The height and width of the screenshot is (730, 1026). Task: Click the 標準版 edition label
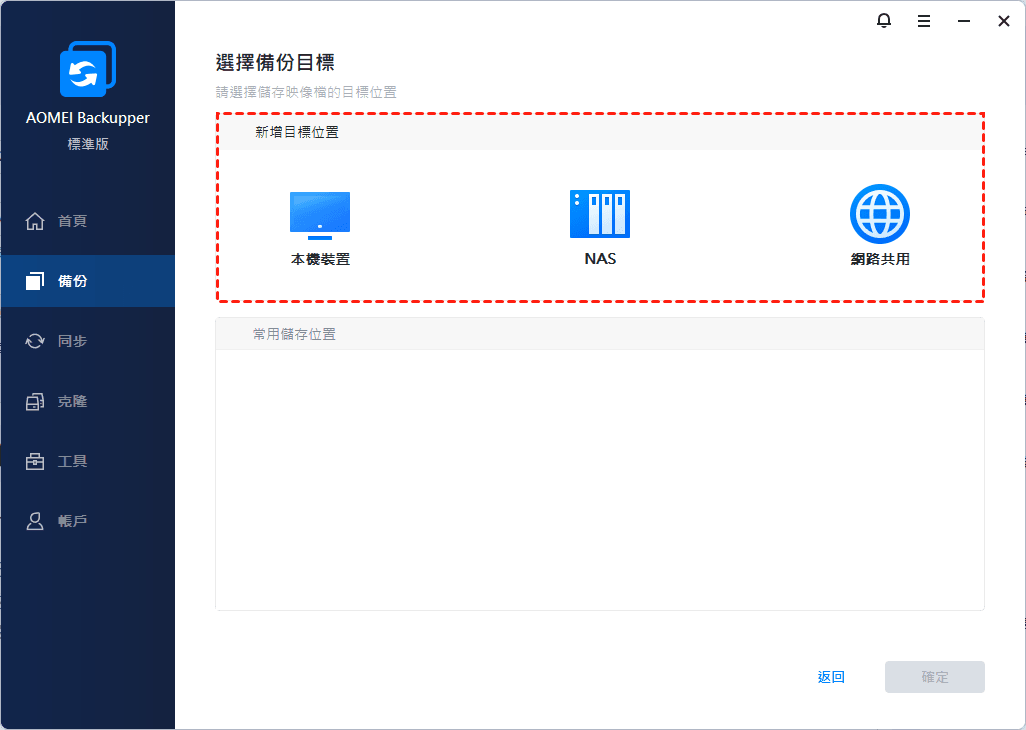88,144
